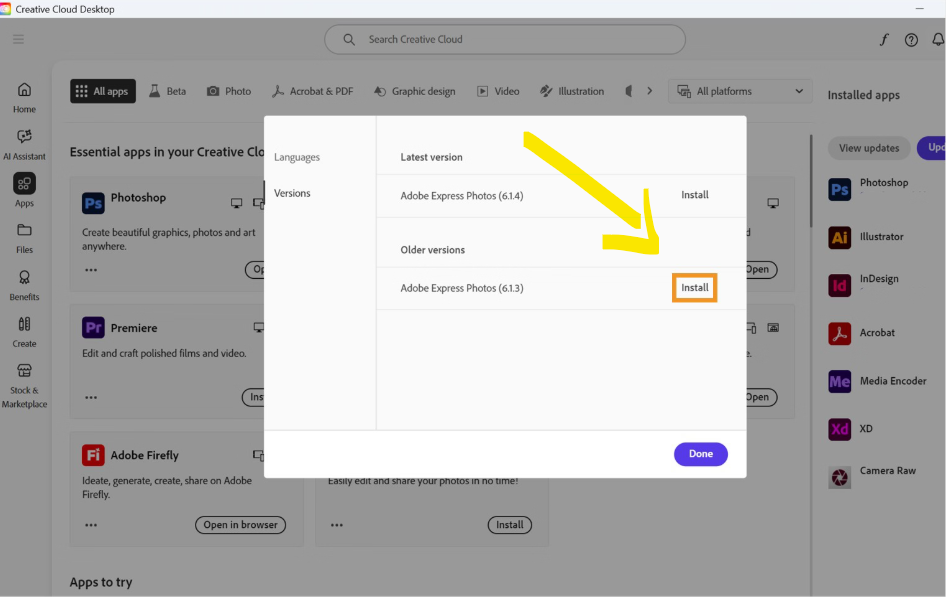Click the Done button
946x597 pixels.
[700, 454]
